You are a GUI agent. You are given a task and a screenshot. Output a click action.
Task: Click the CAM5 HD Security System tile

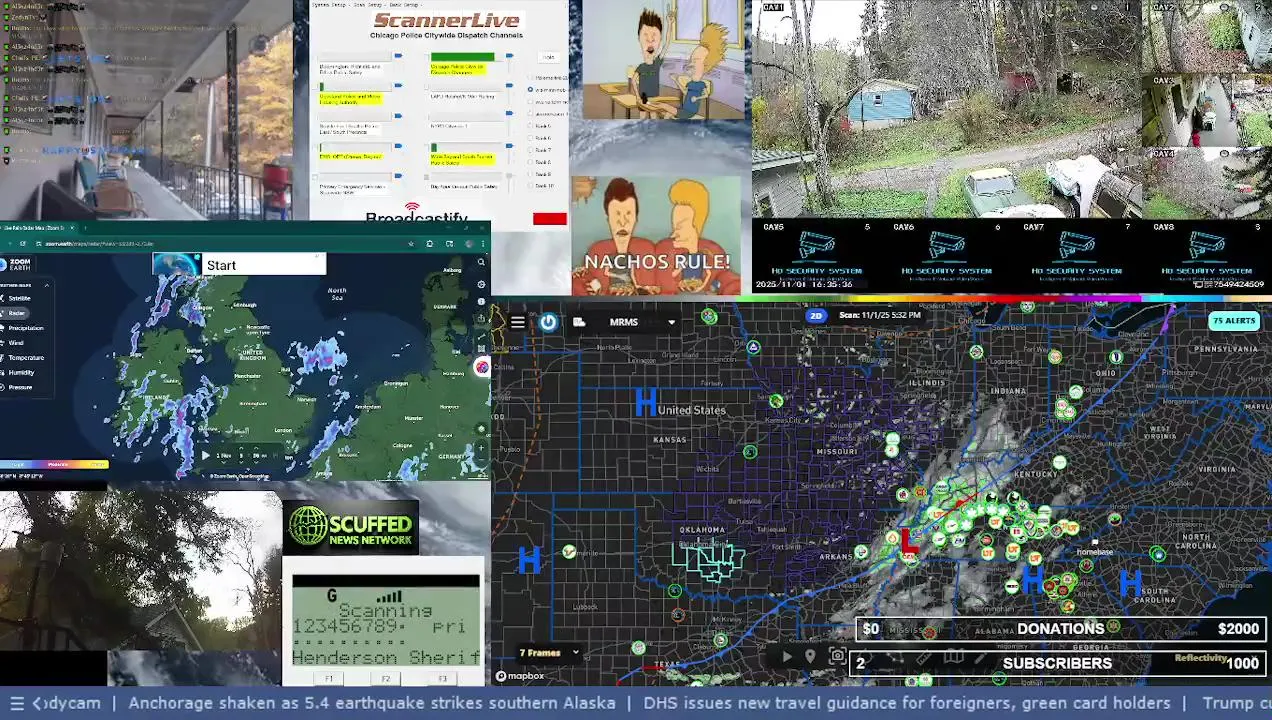coord(816,255)
